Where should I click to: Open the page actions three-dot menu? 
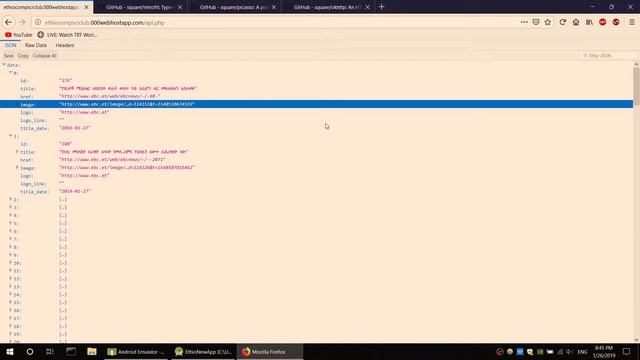click(x=524, y=22)
